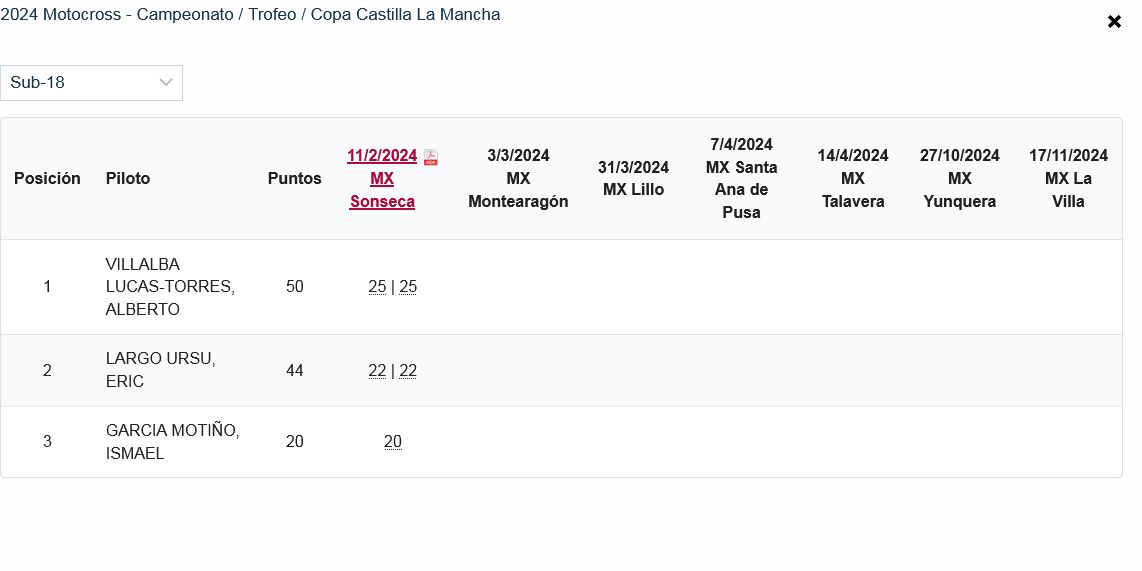1142x571 pixels.
Task: Select pilot Largo Ursu, Eric
Action: (160, 370)
